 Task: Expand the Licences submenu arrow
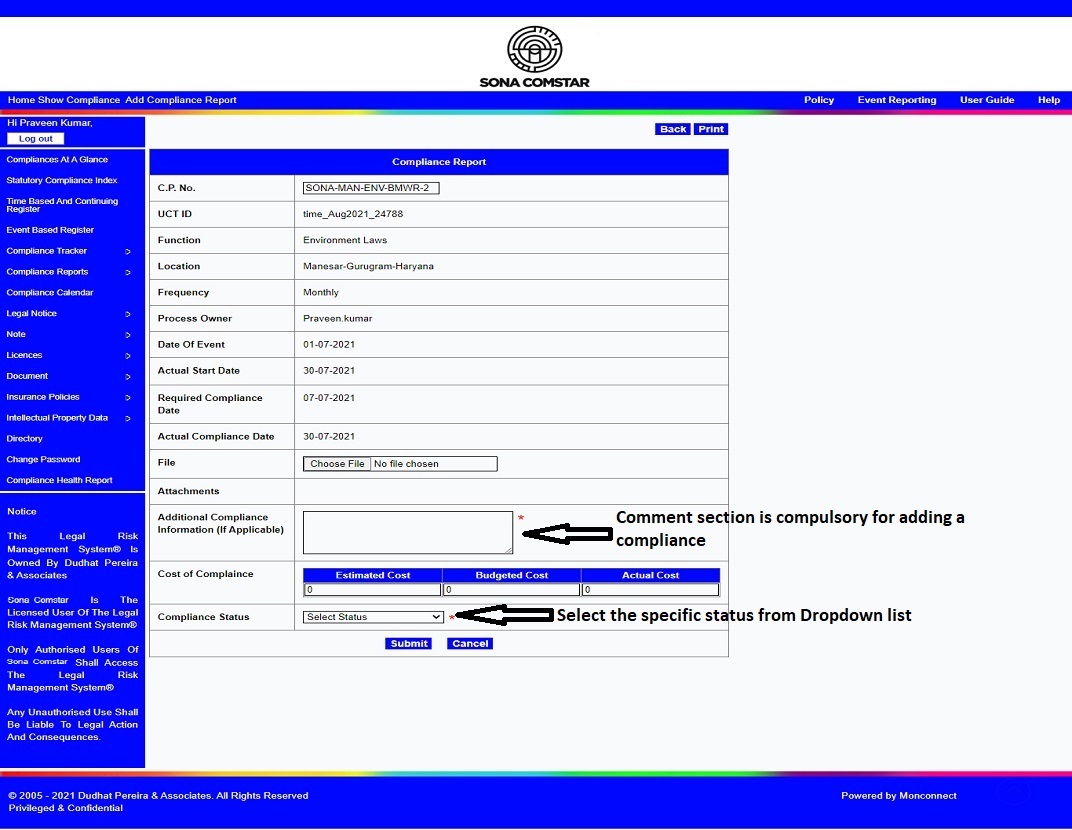[x=128, y=356]
